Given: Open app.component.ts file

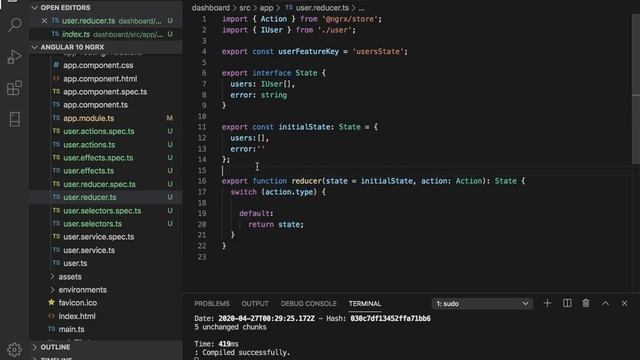Looking at the screenshot, I should (x=95, y=105).
